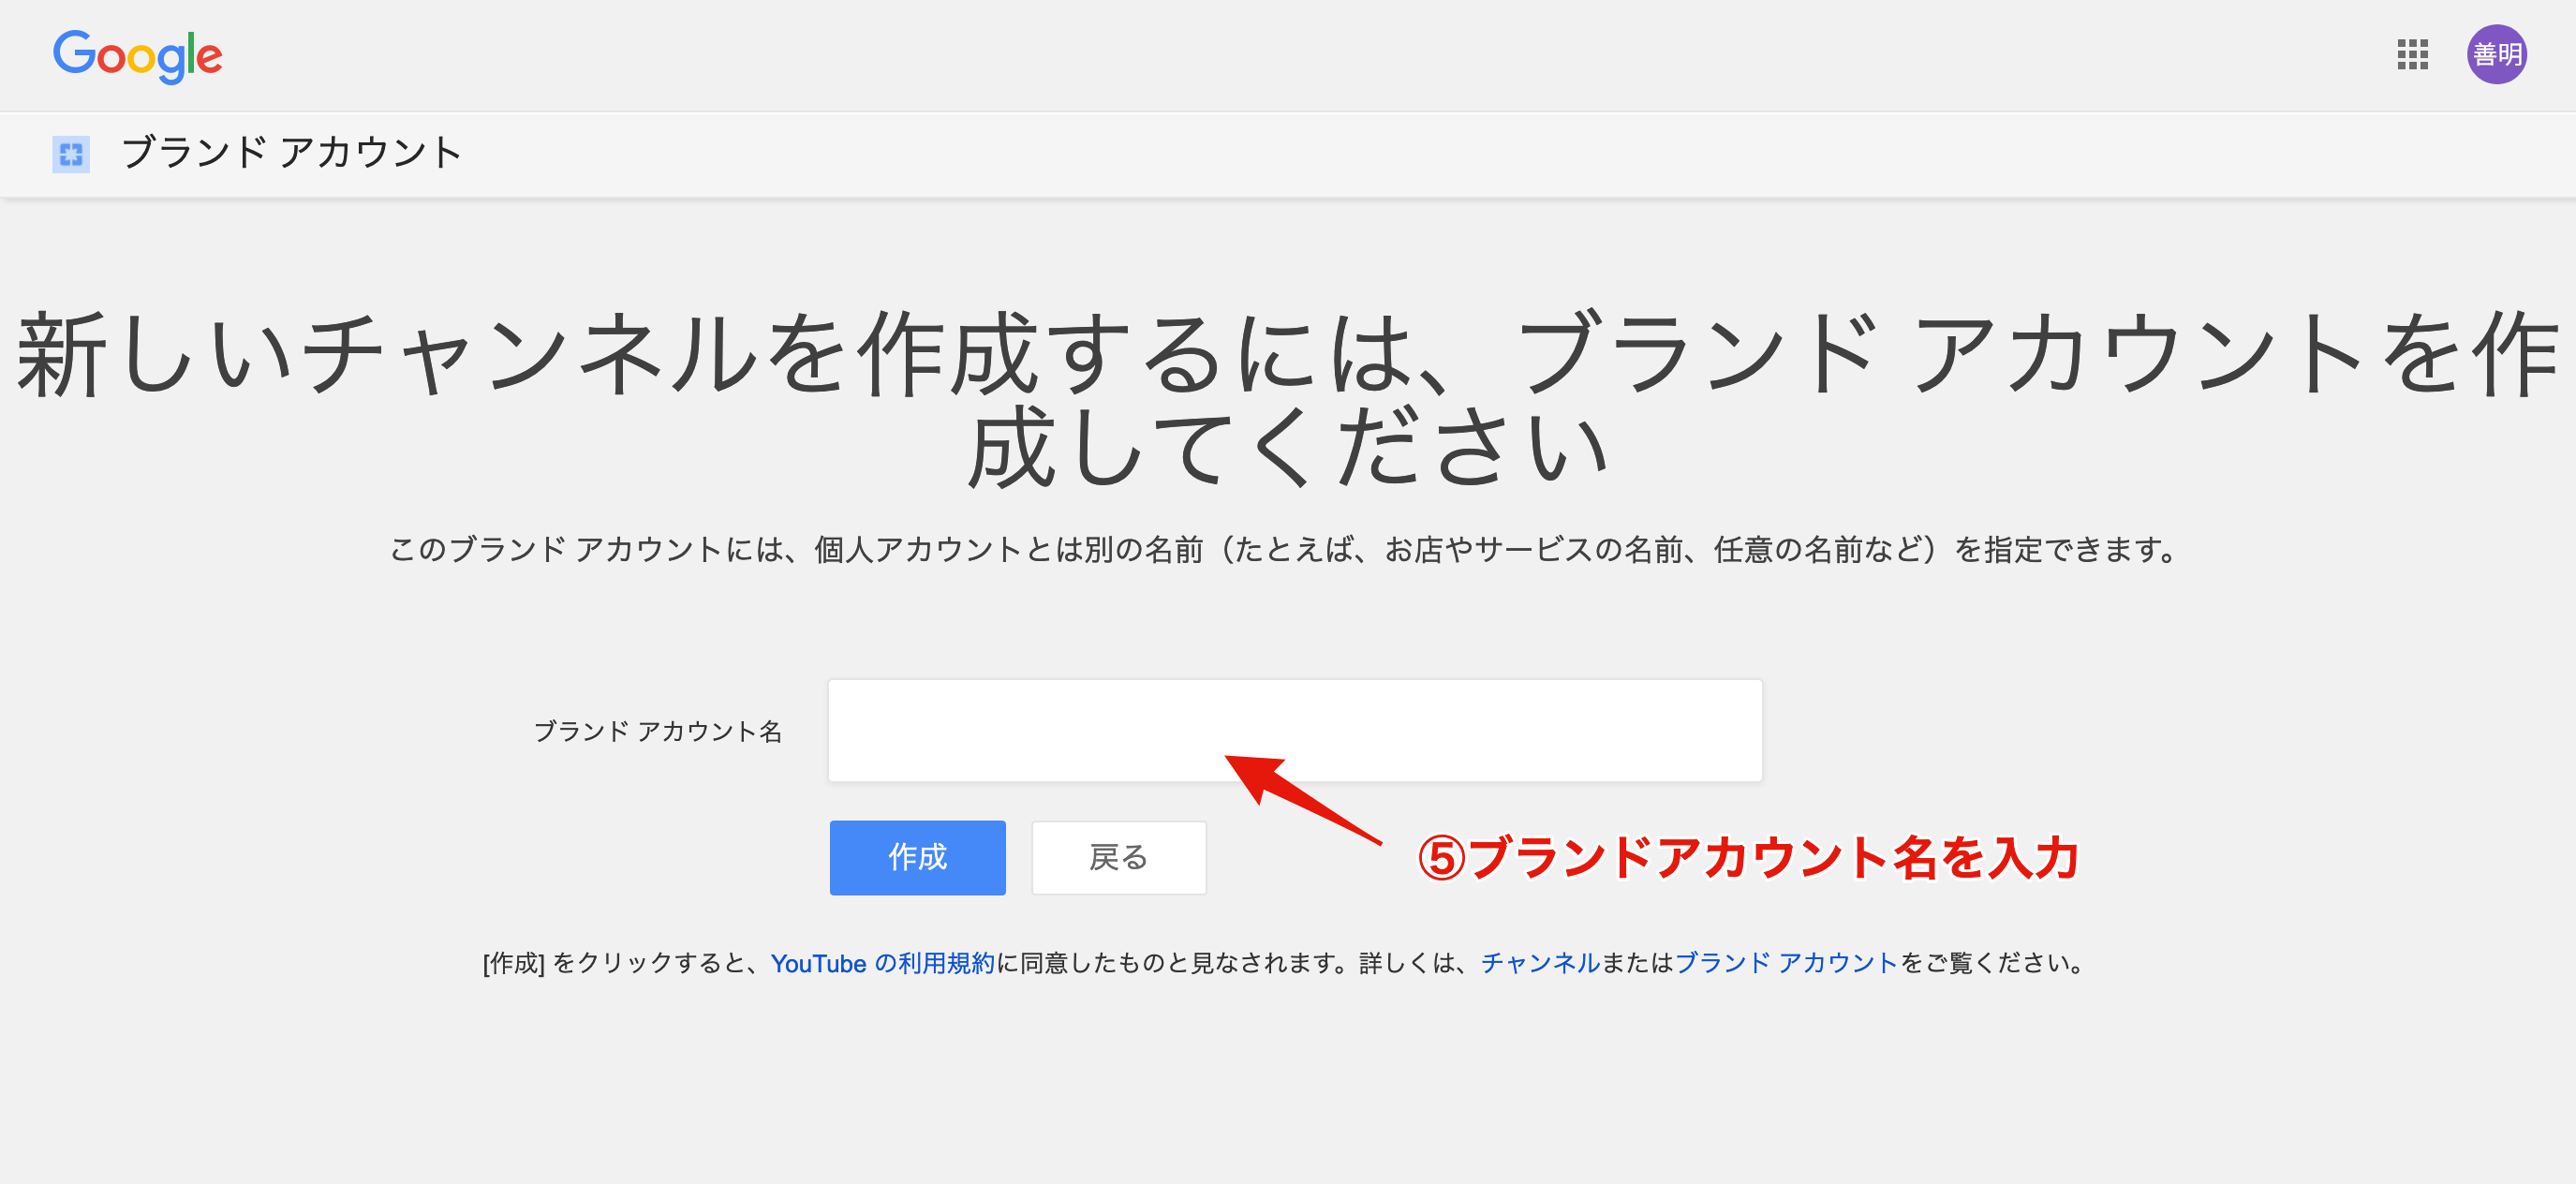2576x1184 pixels.
Task: Open the ブランド アカウント link in the footer
Action: (1786, 962)
